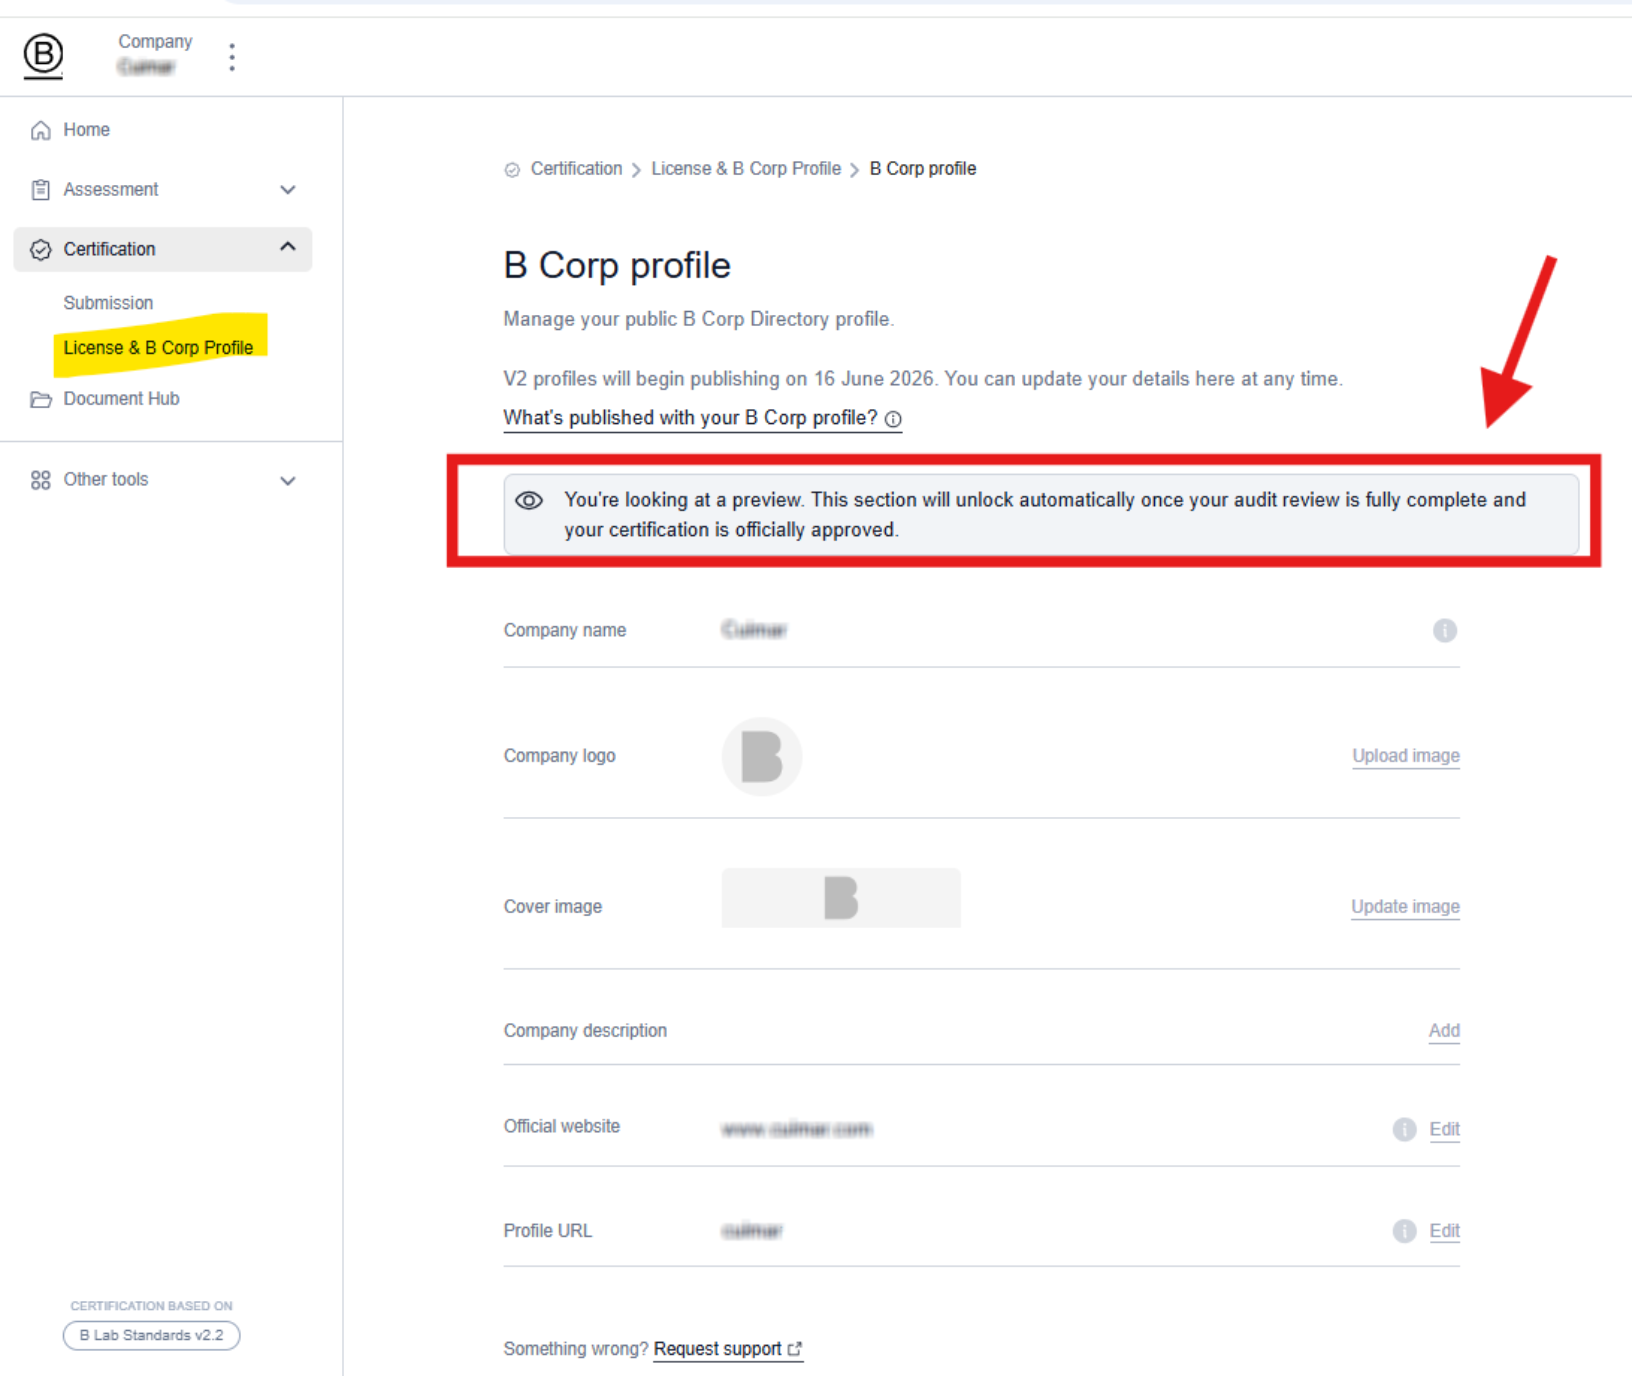
Task: Click the B Lab Standards v2.2 badge
Action: click(x=152, y=1336)
